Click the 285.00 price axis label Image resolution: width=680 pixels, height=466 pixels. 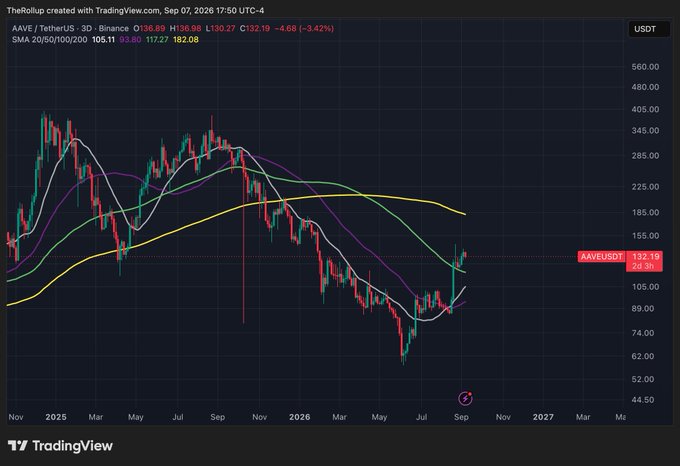tap(645, 156)
